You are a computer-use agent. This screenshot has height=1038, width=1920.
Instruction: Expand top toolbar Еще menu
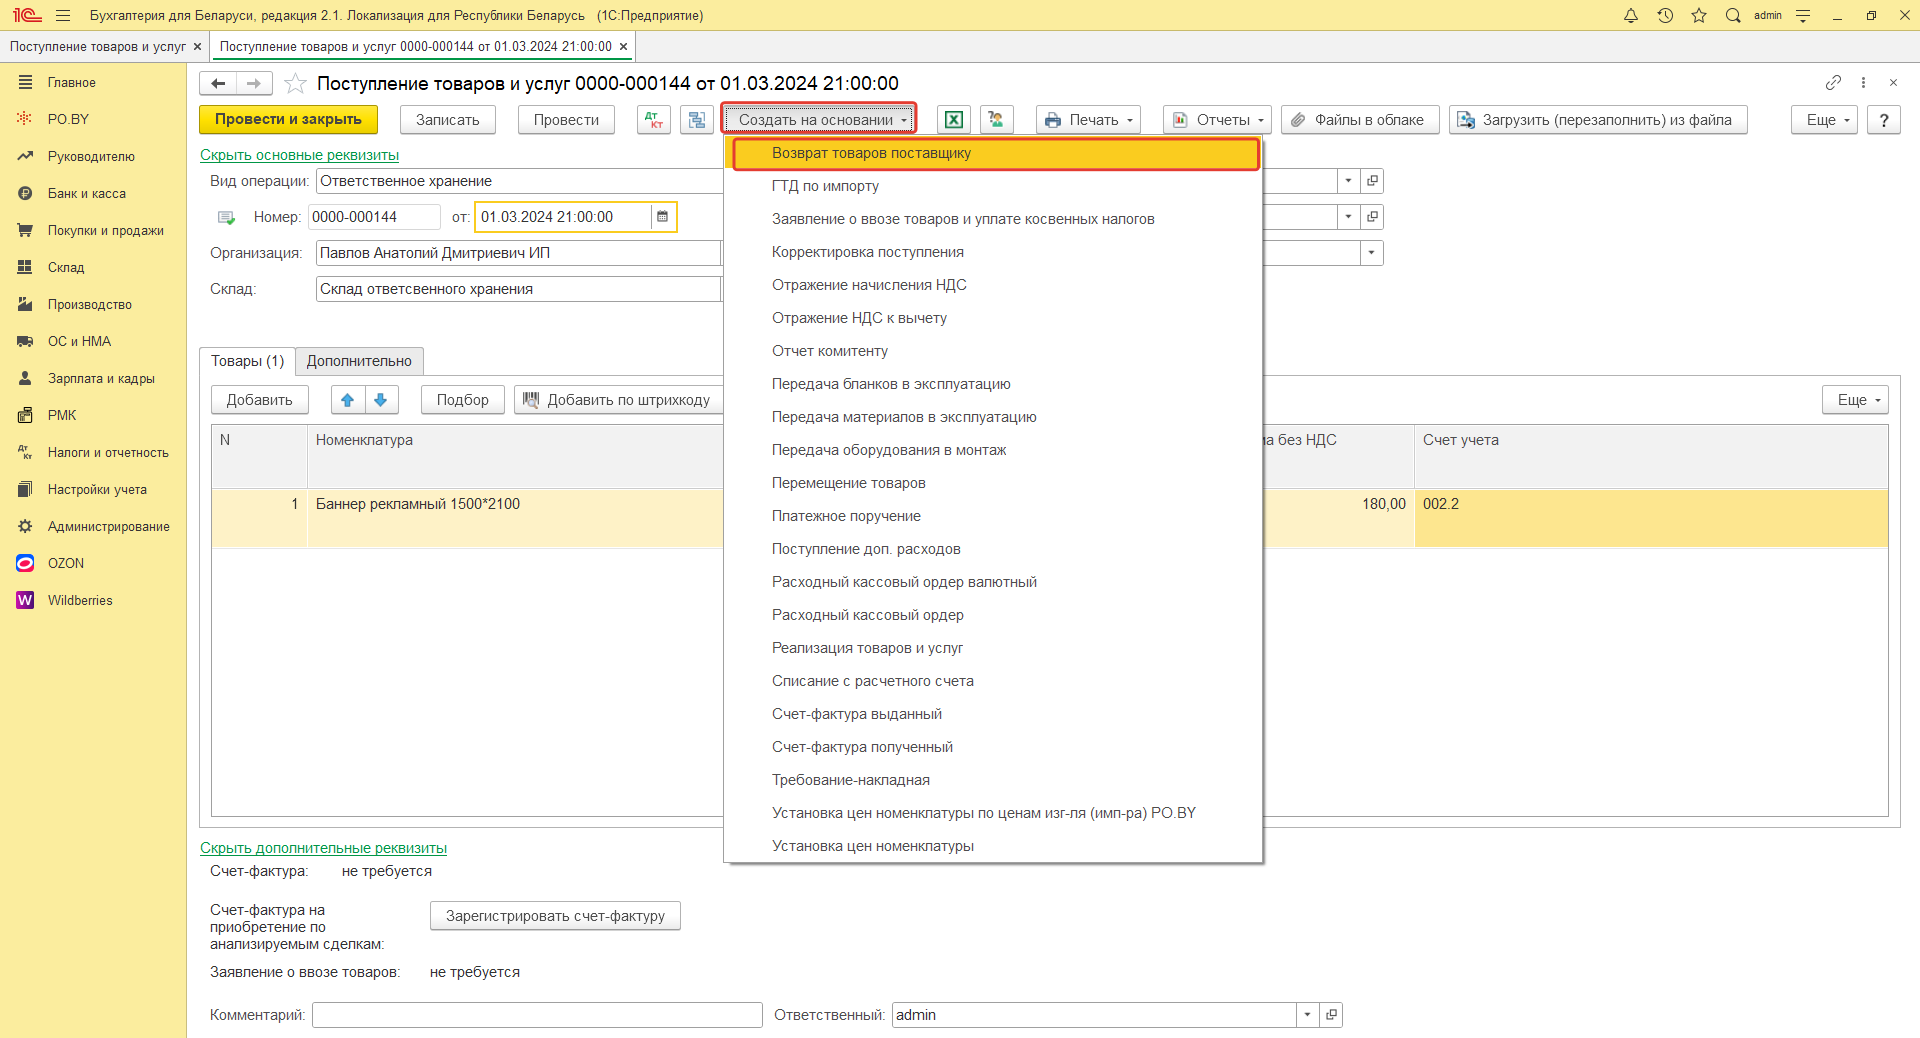1824,120
